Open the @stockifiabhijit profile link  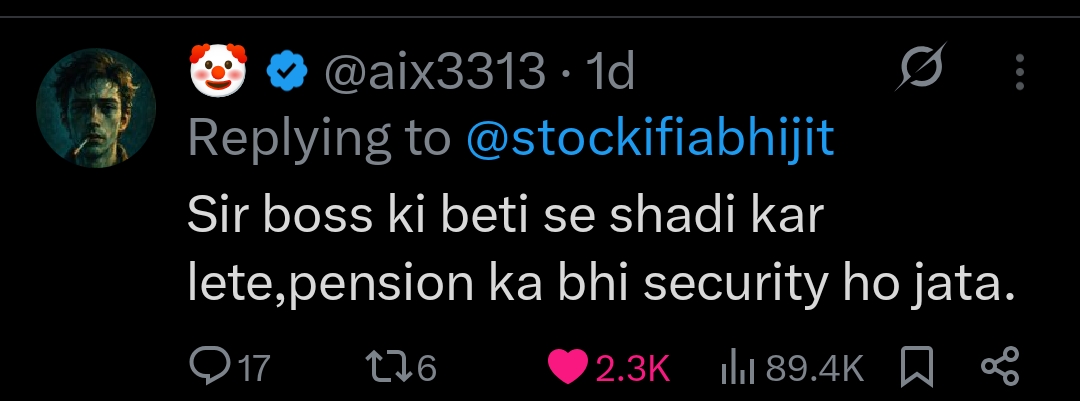coord(650,137)
